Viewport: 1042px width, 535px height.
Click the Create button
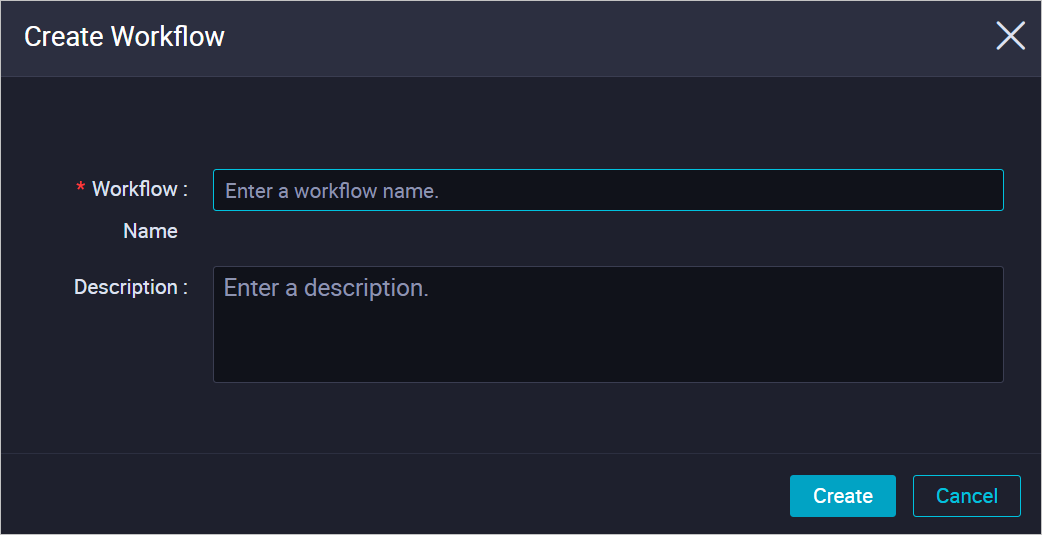pos(842,496)
